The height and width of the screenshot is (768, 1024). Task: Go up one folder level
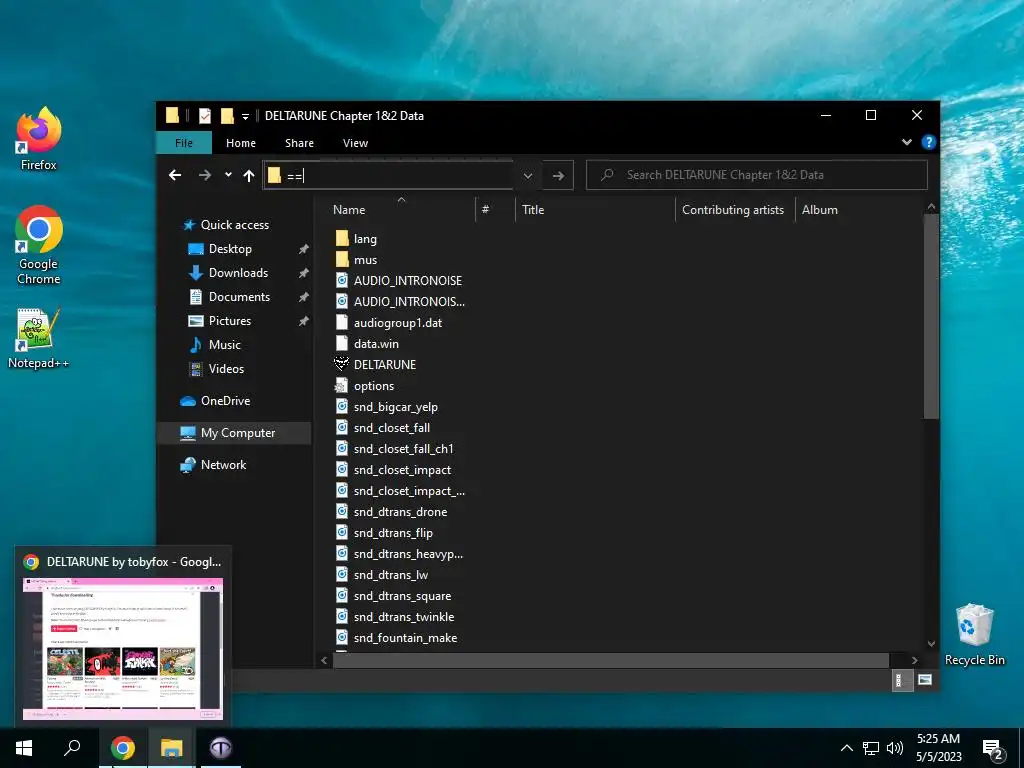click(249, 175)
